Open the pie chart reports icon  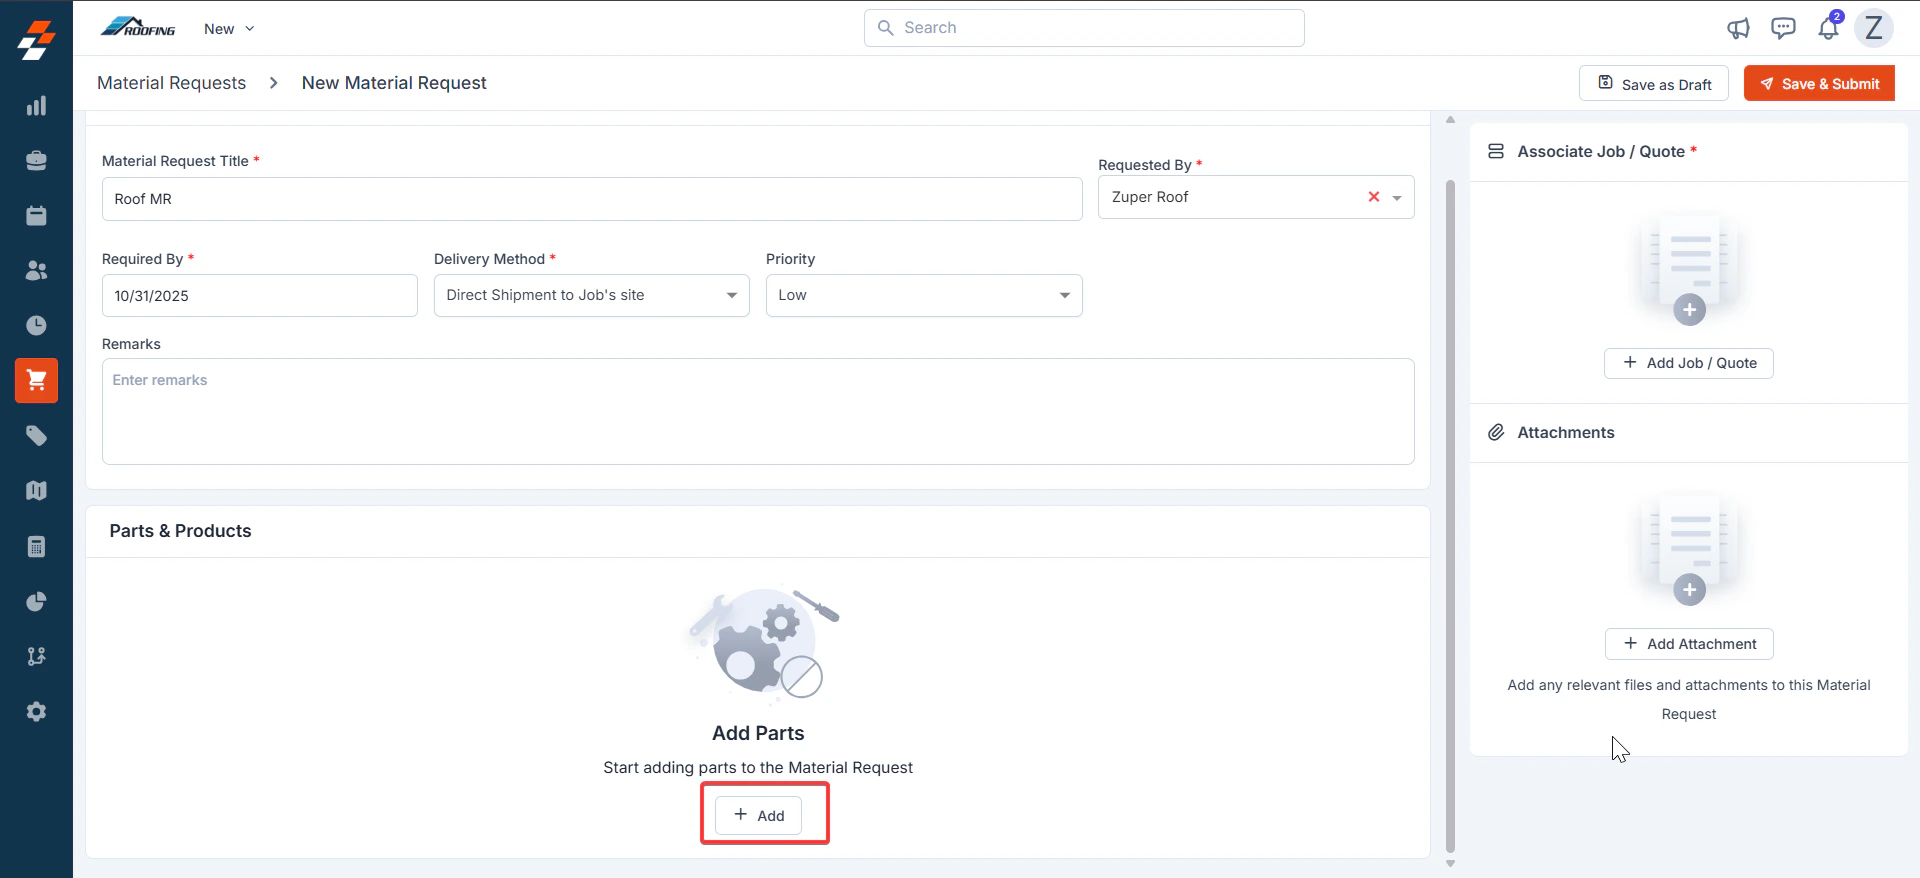pyautogui.click(x=36, y=601)
